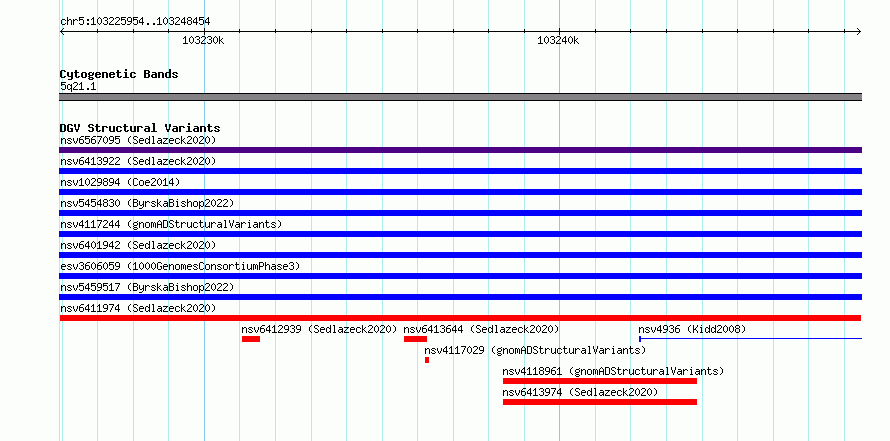Select the gray 5q21.1 cytogenetic band

[460, 97]
